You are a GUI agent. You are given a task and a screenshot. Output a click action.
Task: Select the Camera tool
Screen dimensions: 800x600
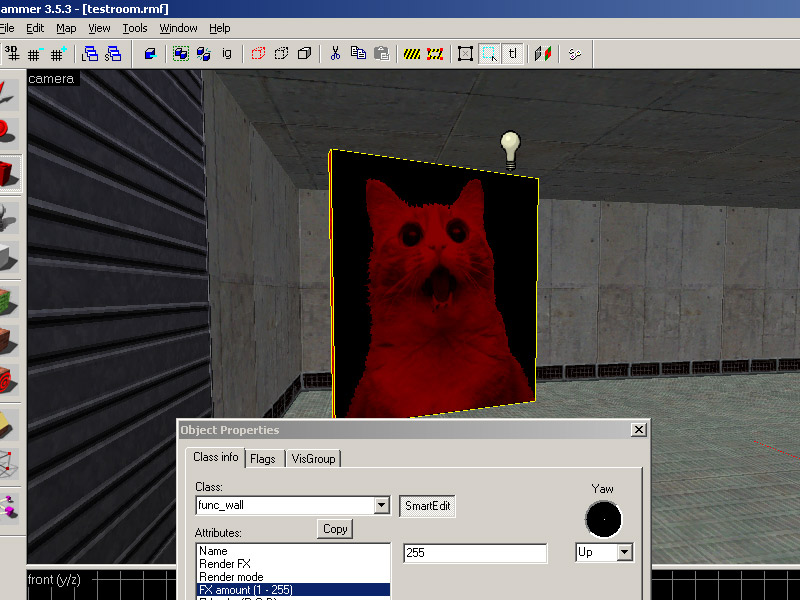coord(10,173)
